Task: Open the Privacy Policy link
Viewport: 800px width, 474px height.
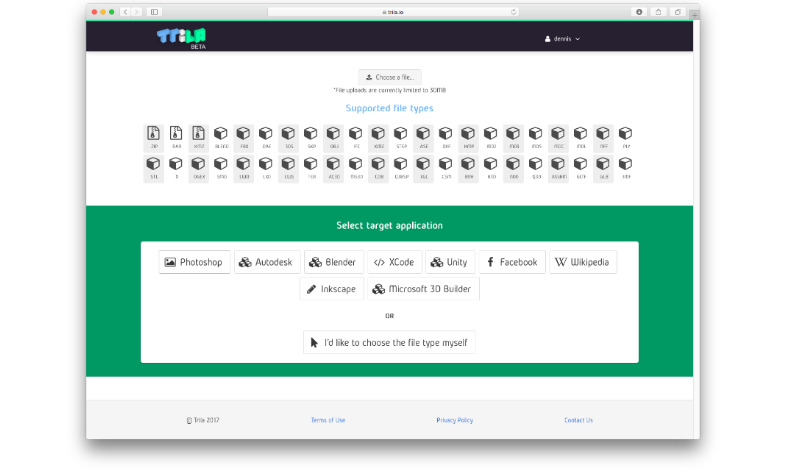Action: [x=455, y=420]
